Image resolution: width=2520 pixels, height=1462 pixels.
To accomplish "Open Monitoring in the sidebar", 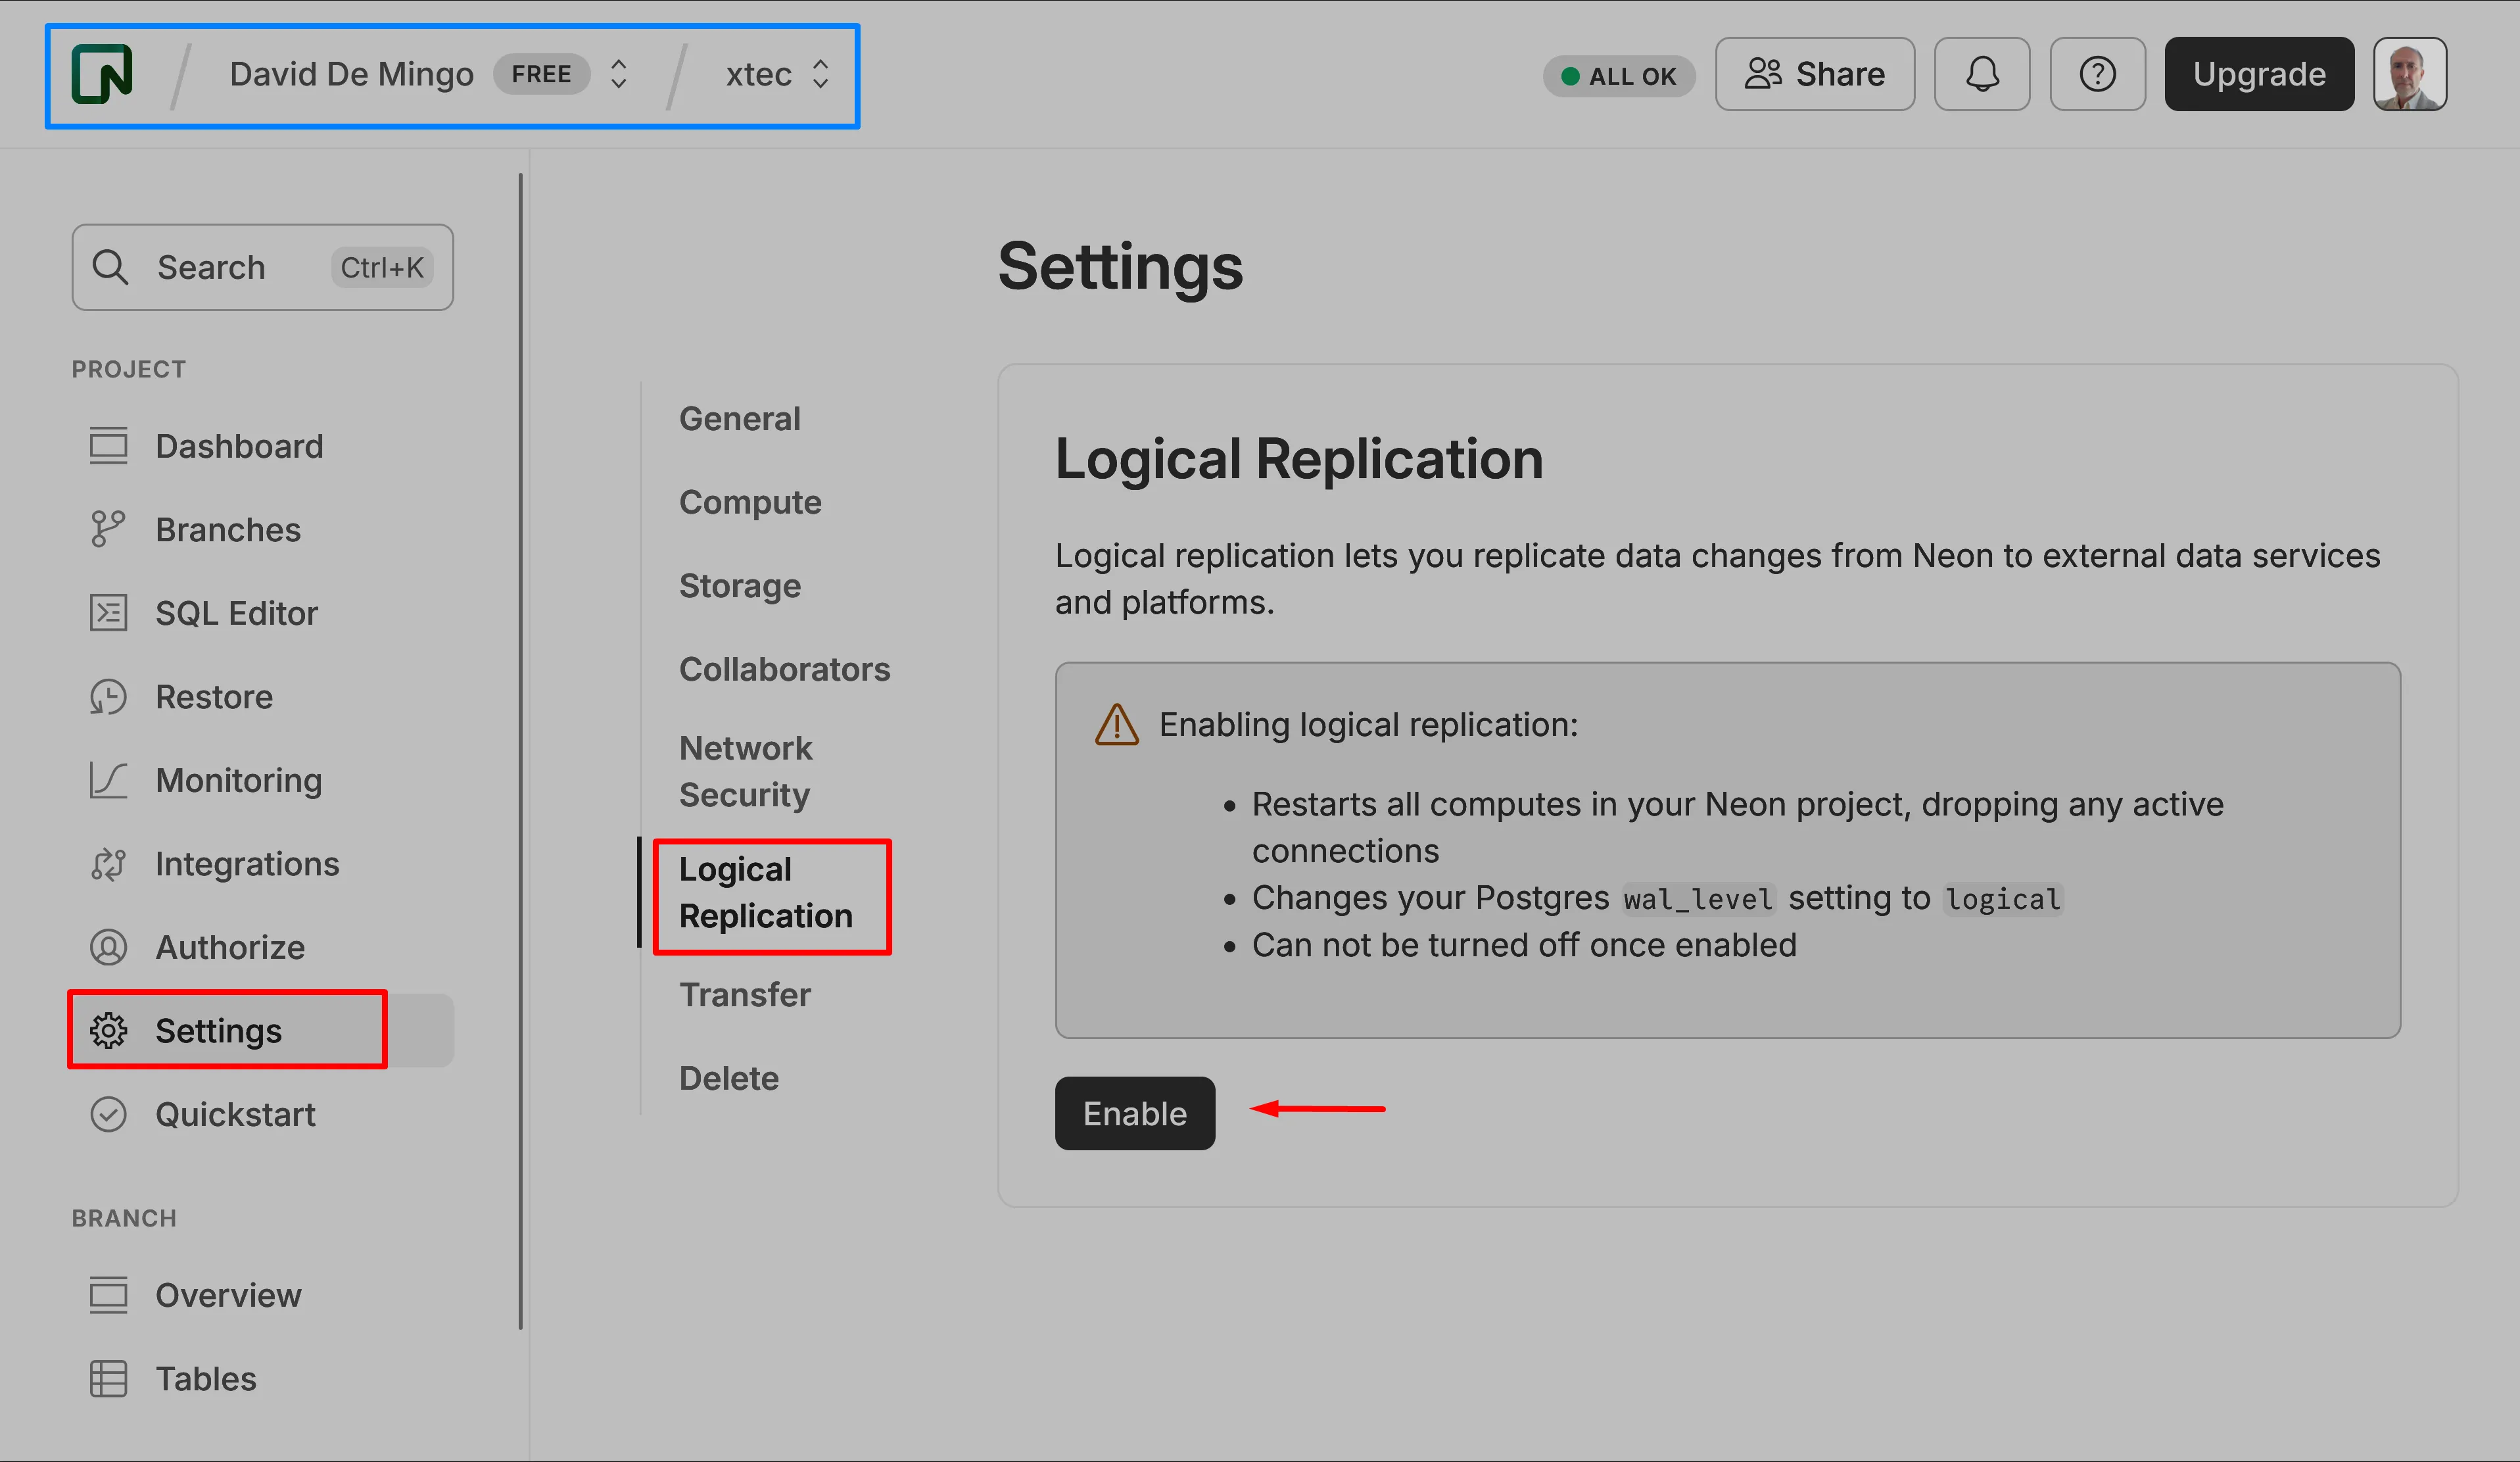I will (x=238, y=780).
